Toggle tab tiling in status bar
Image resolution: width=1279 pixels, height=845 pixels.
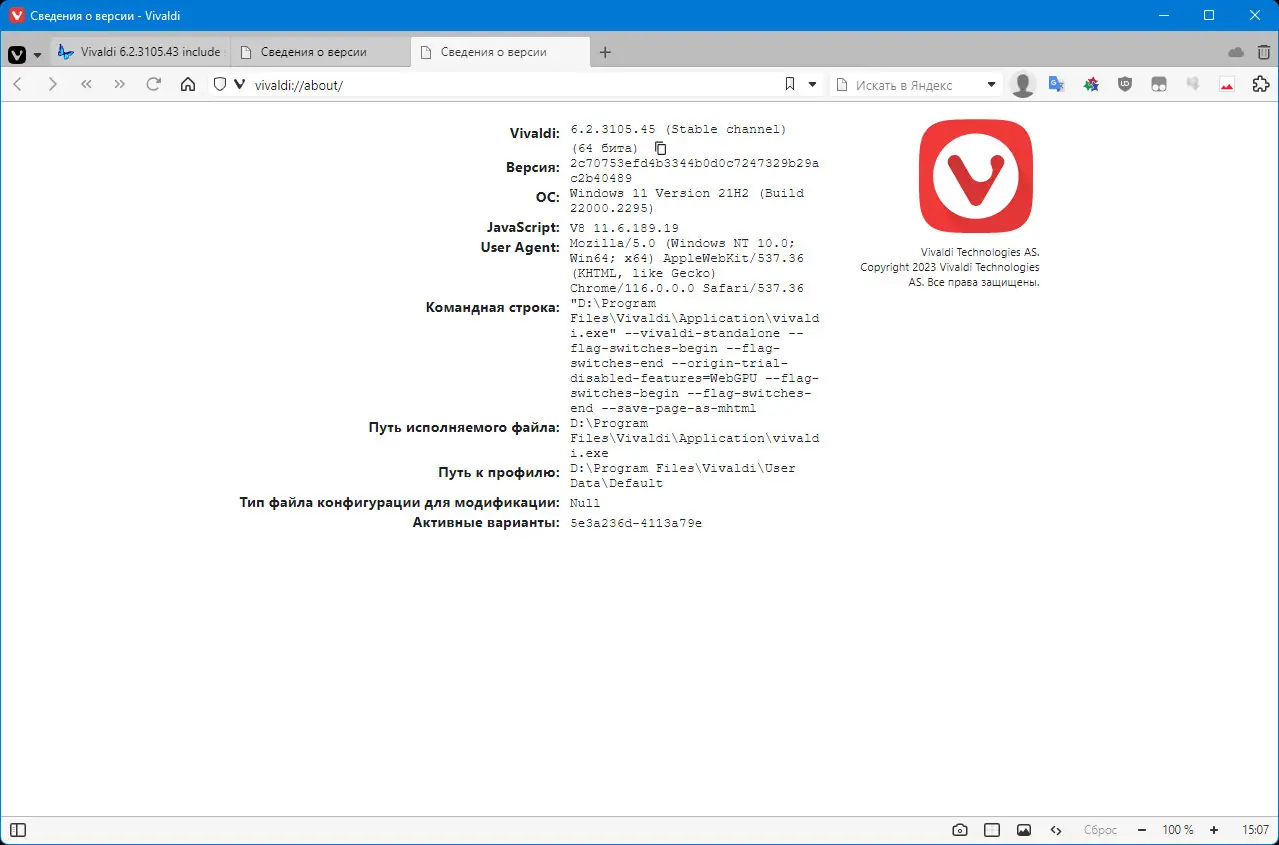992,830
